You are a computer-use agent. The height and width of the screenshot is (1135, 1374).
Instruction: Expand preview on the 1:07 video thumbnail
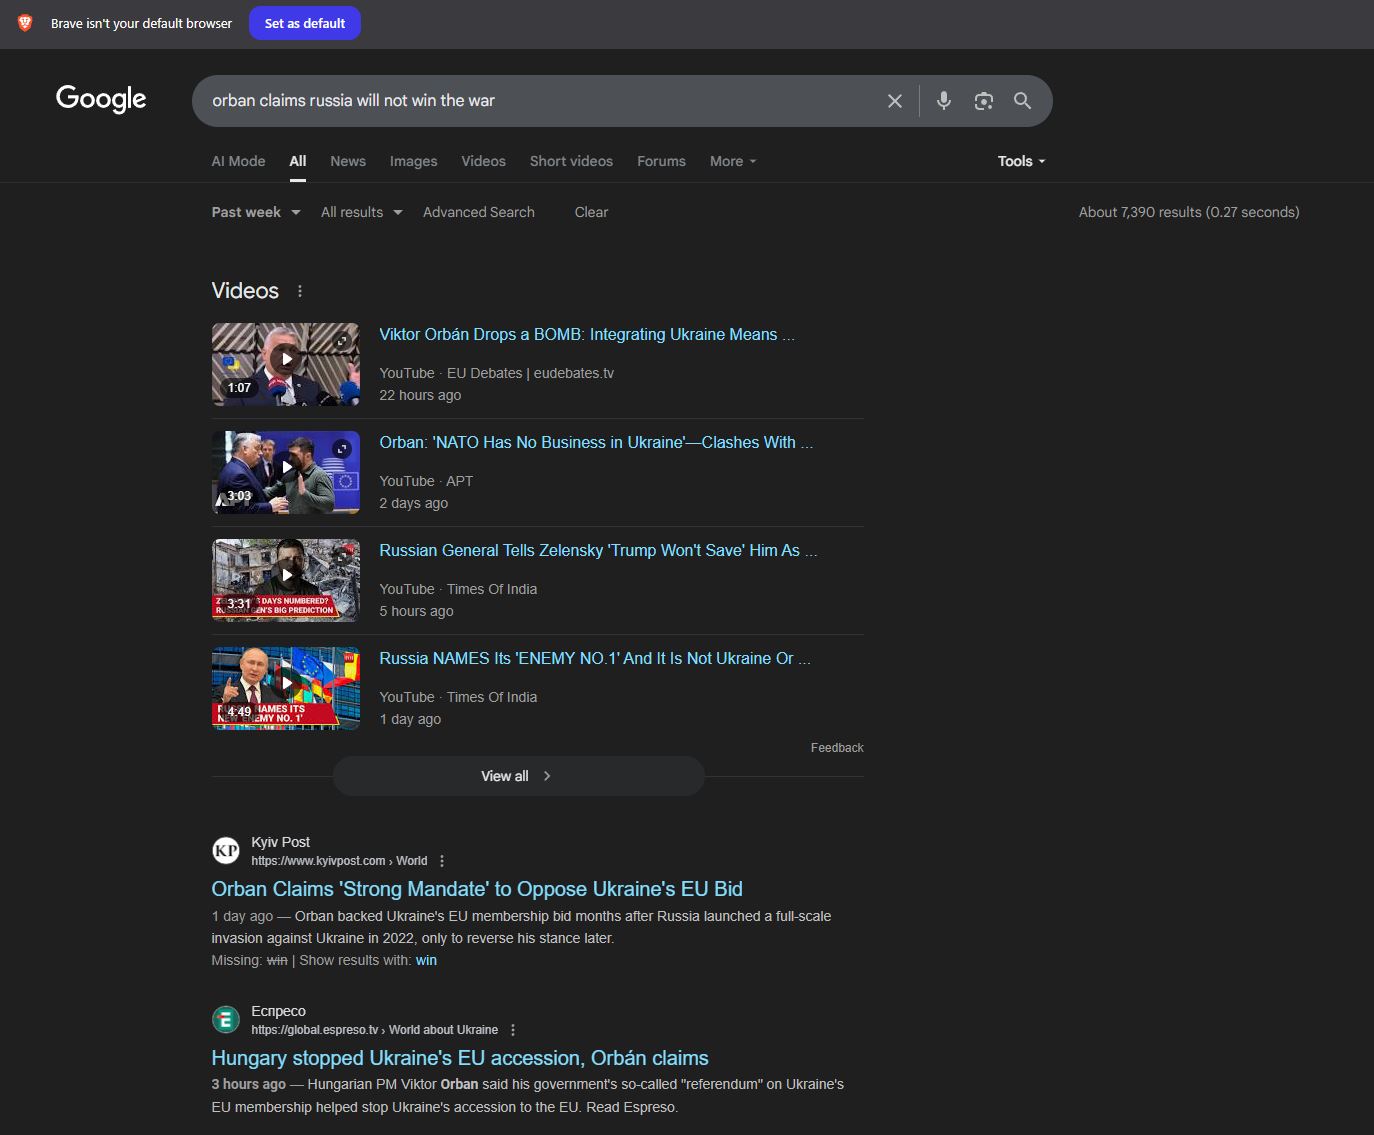click(342, 341)
